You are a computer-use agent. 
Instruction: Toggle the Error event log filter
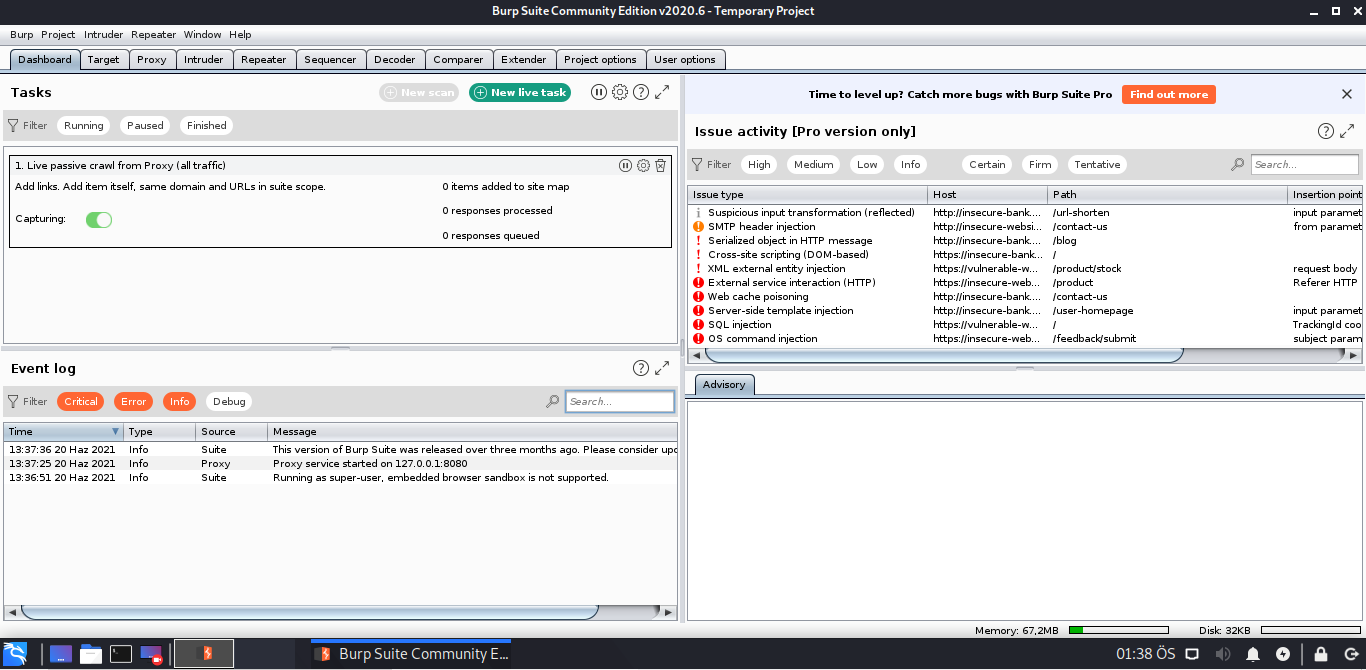134,402
